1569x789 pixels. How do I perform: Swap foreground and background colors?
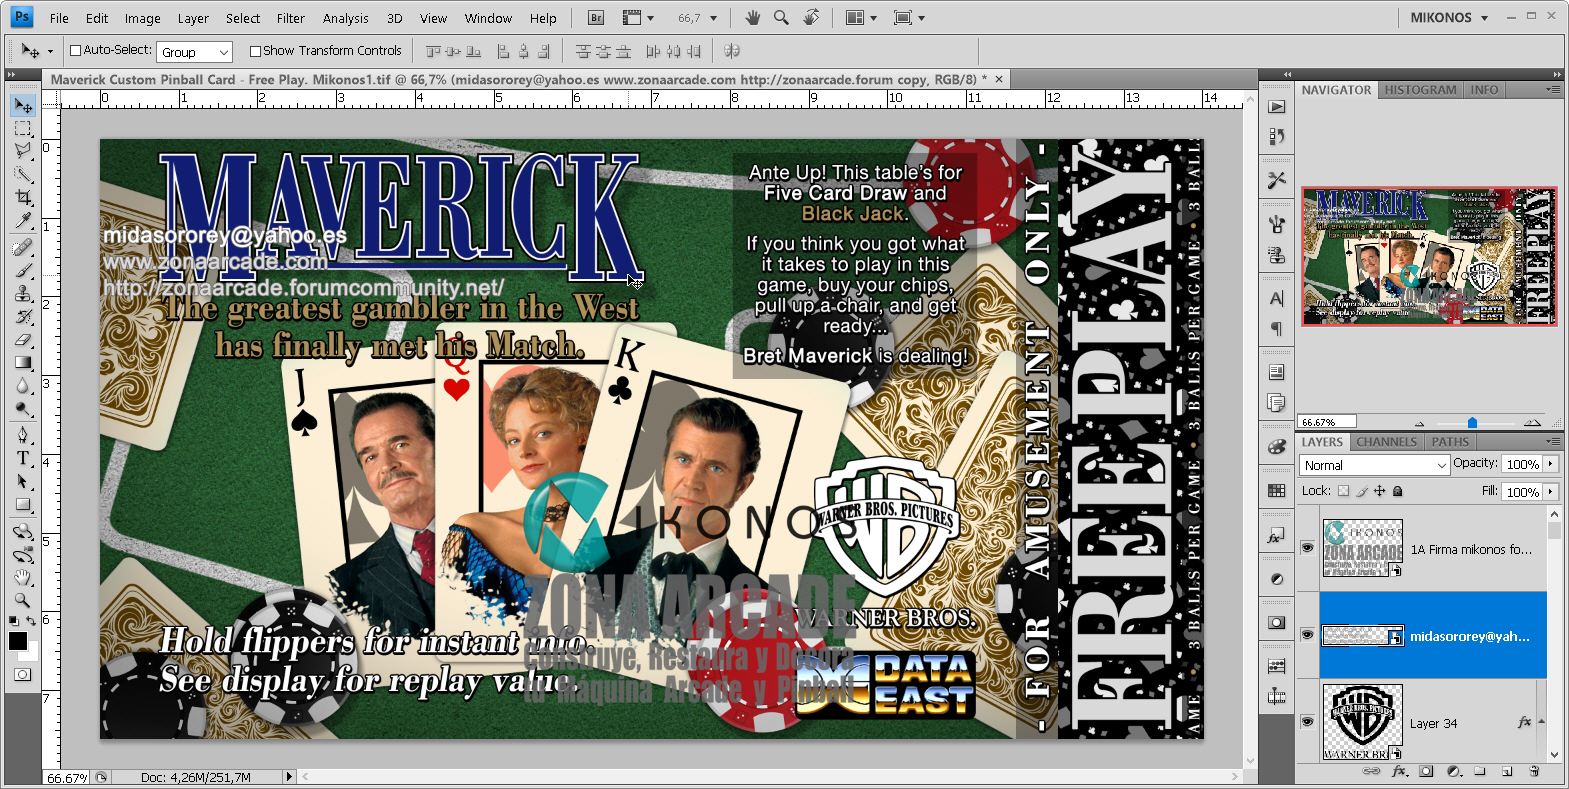point(31,621)
